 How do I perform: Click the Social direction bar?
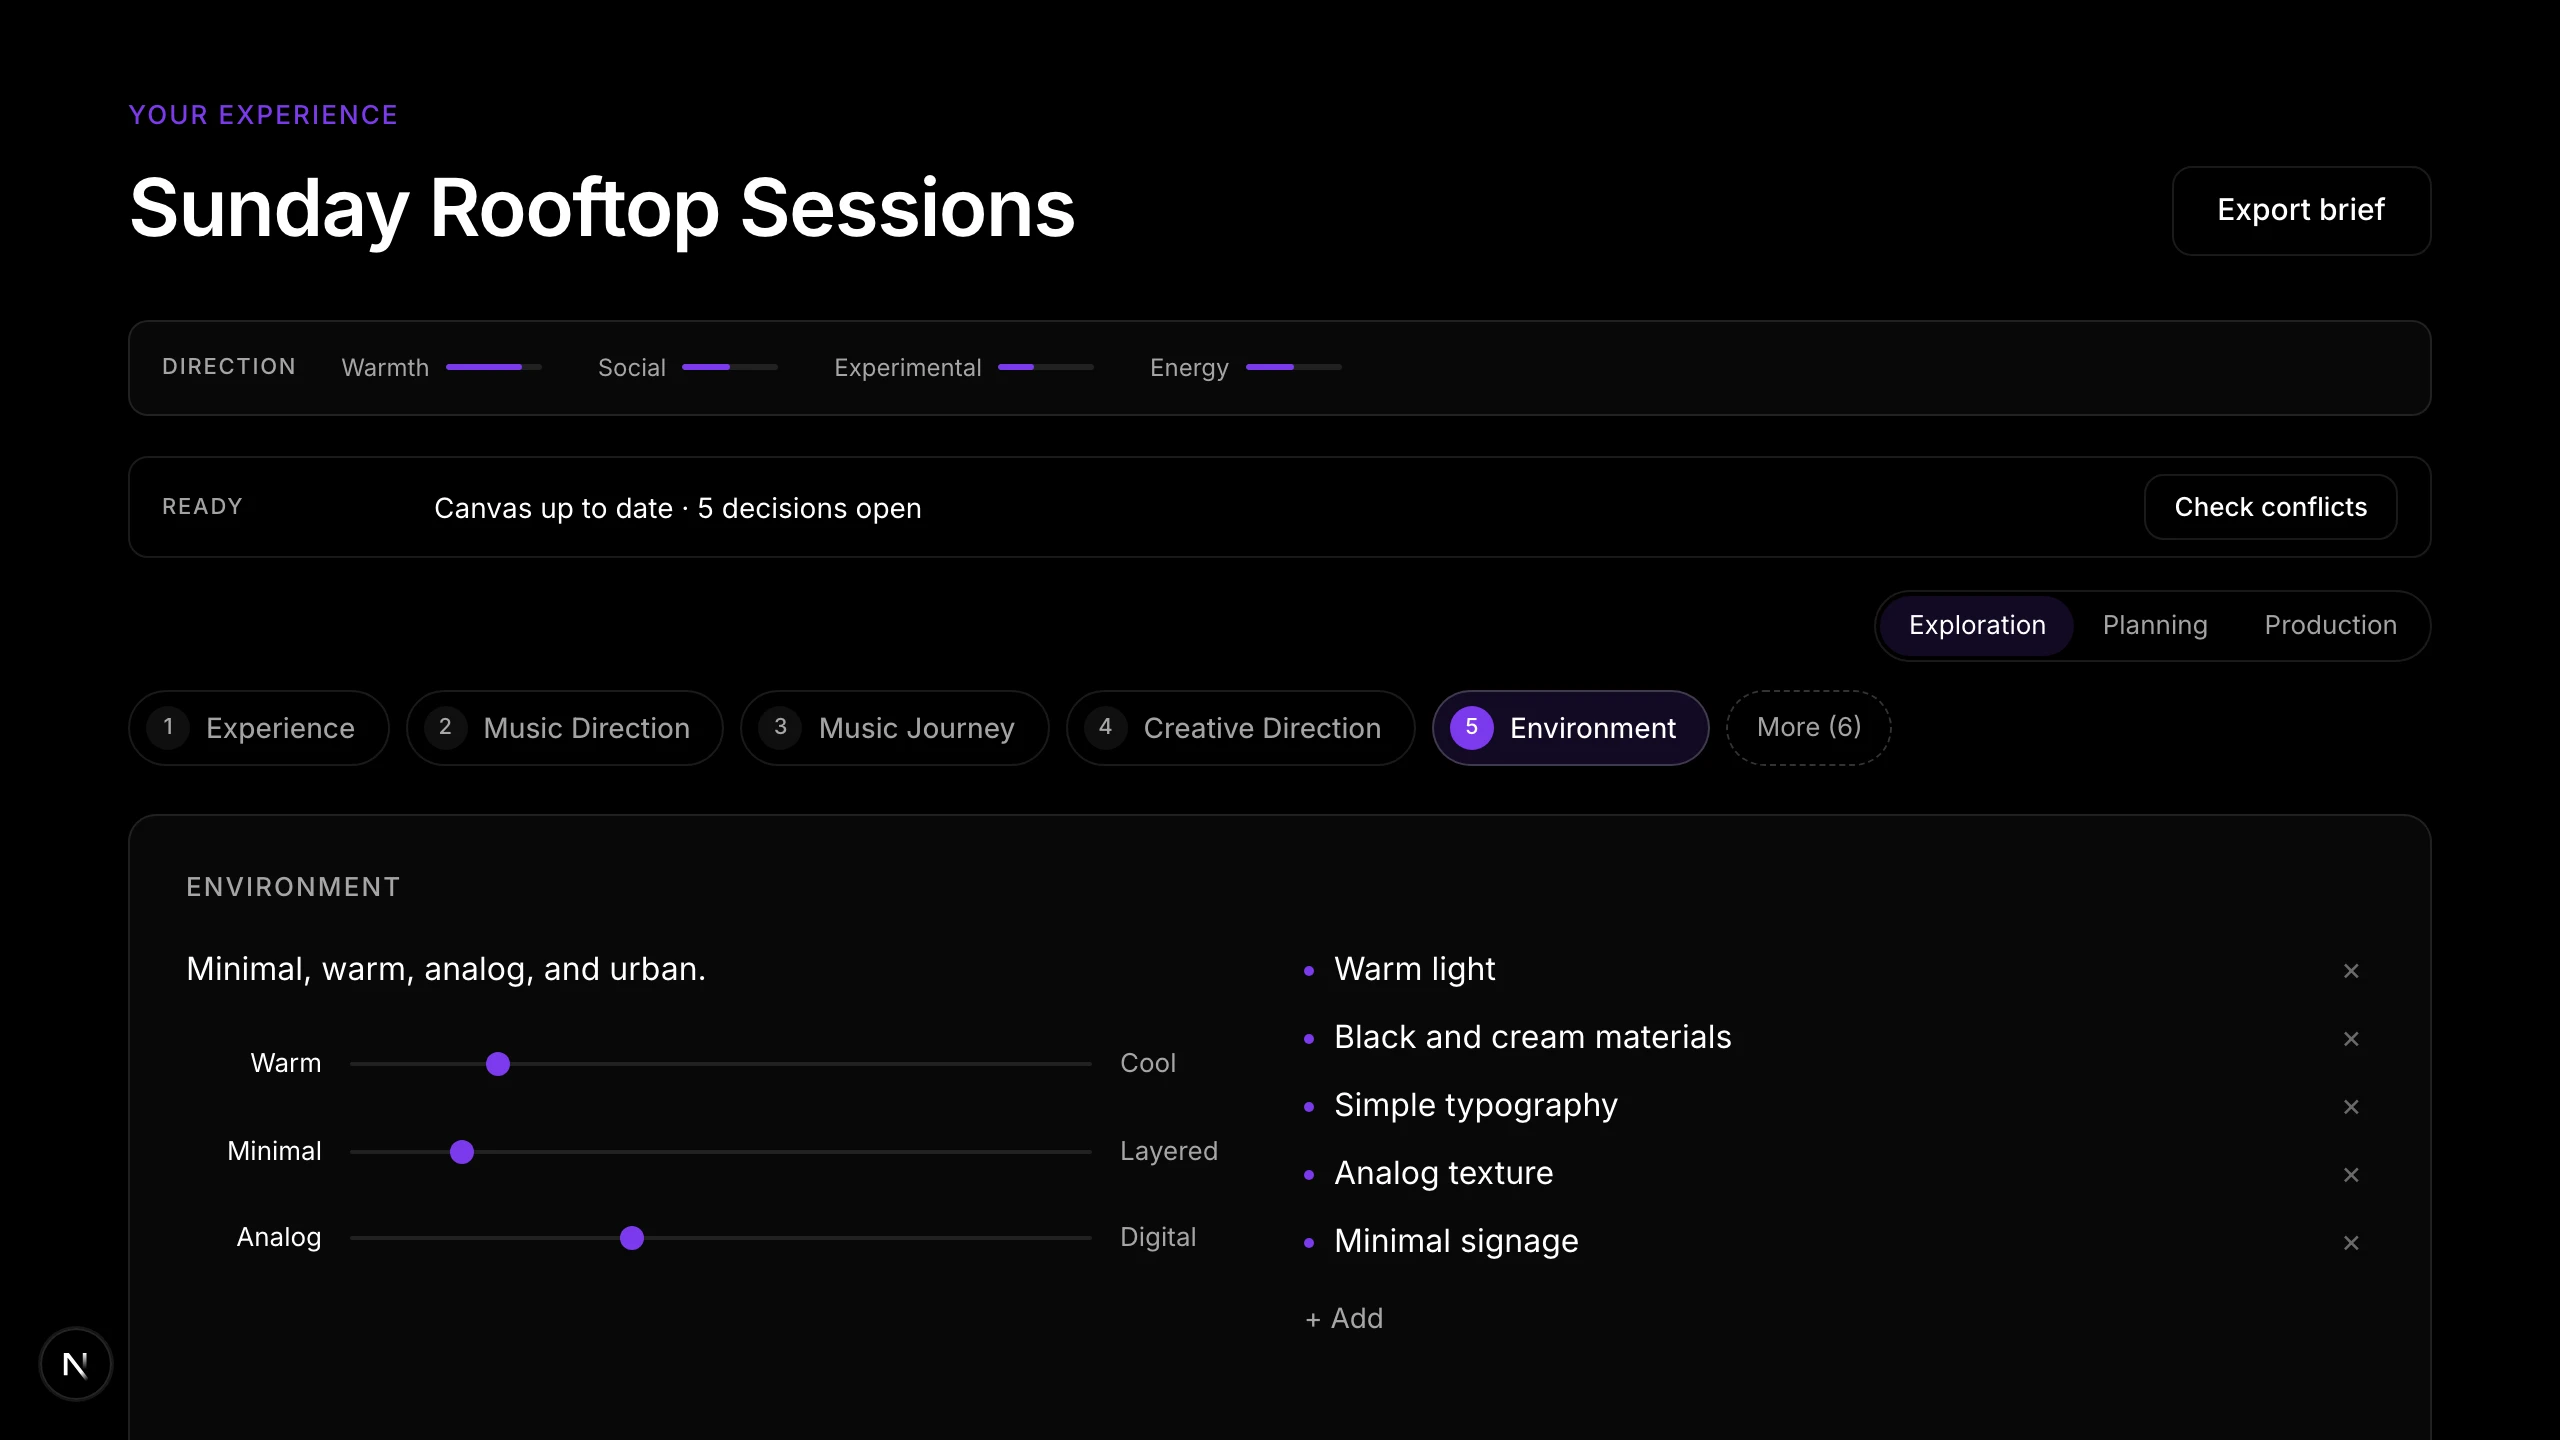point(730,367)
